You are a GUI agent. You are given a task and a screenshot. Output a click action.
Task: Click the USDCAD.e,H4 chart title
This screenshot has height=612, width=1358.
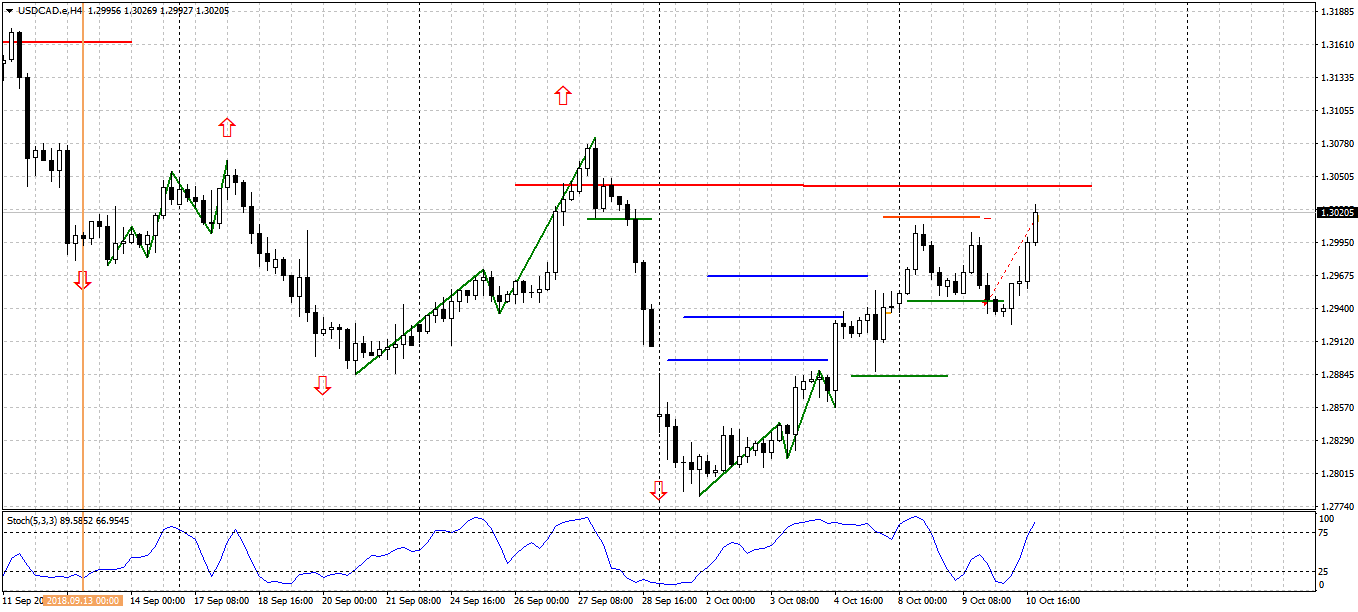[50, 9]
